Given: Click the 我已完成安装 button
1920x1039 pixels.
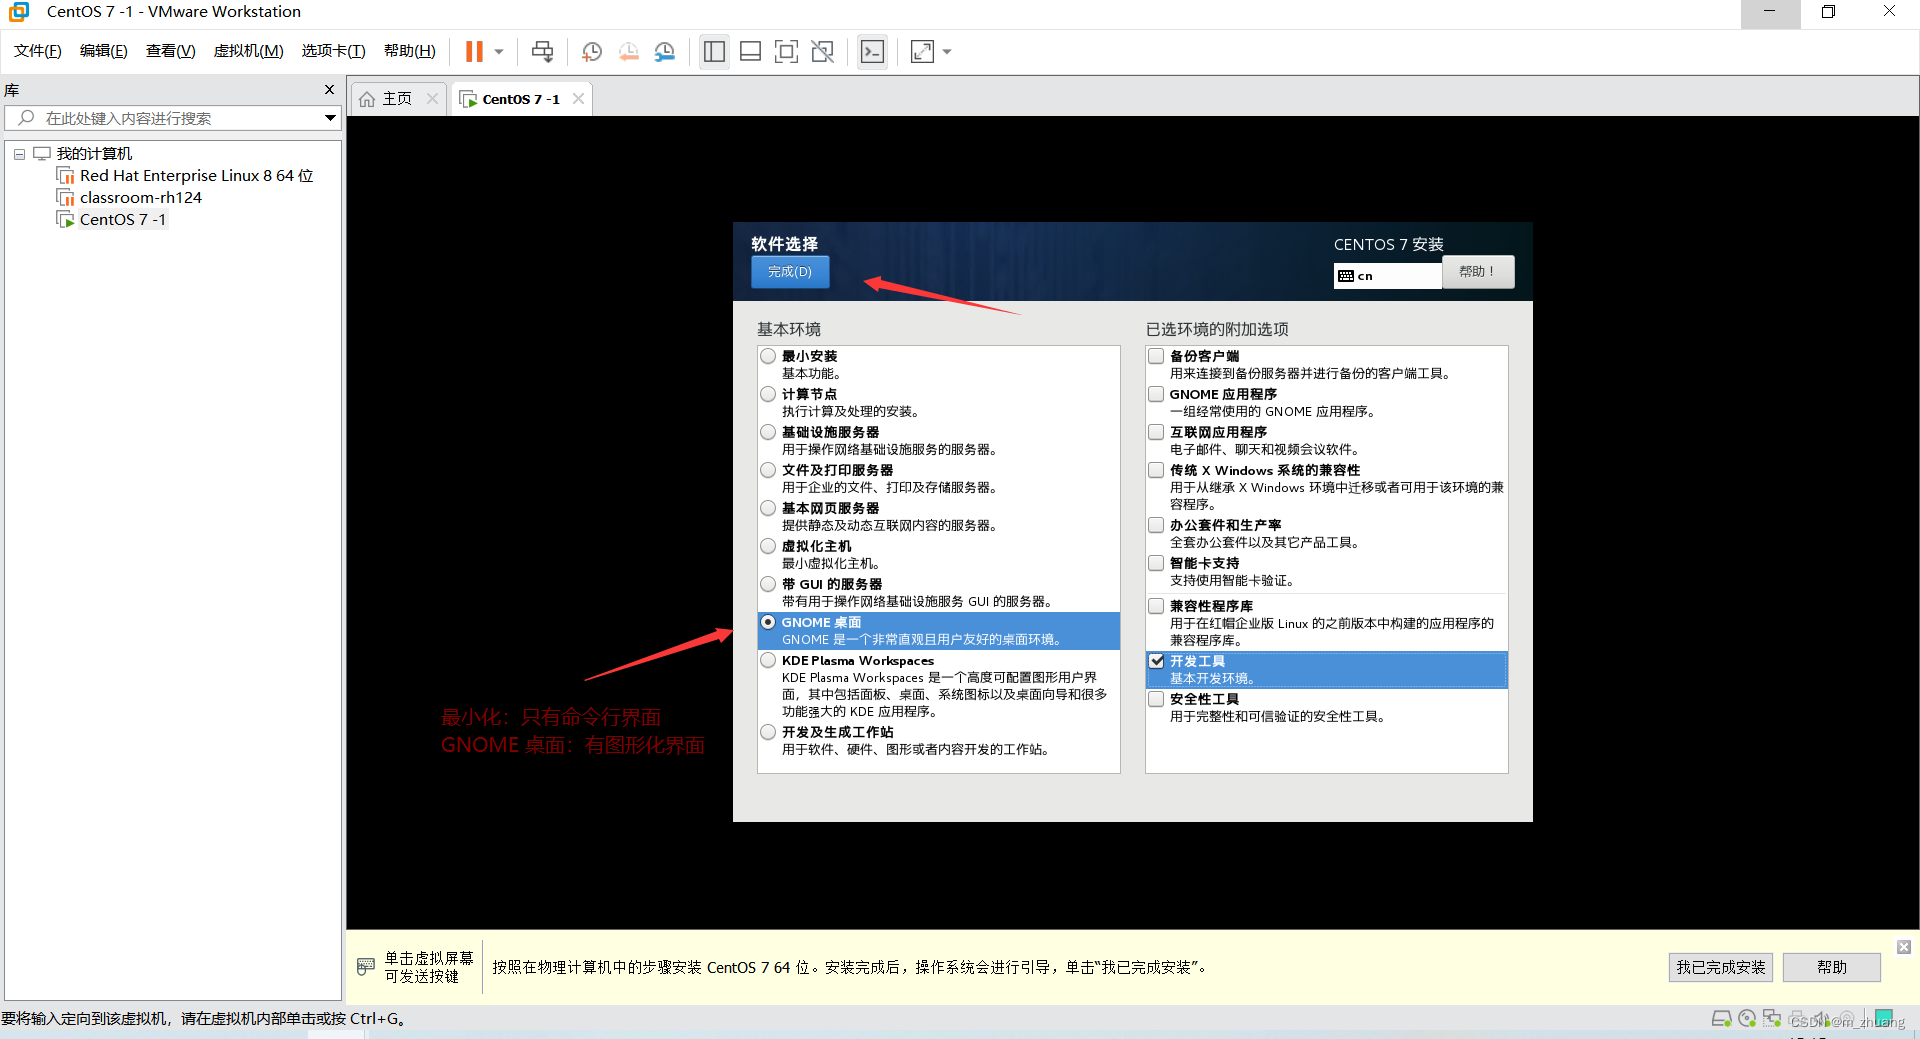Looking at the screenshot, I should pos(1721,967).
